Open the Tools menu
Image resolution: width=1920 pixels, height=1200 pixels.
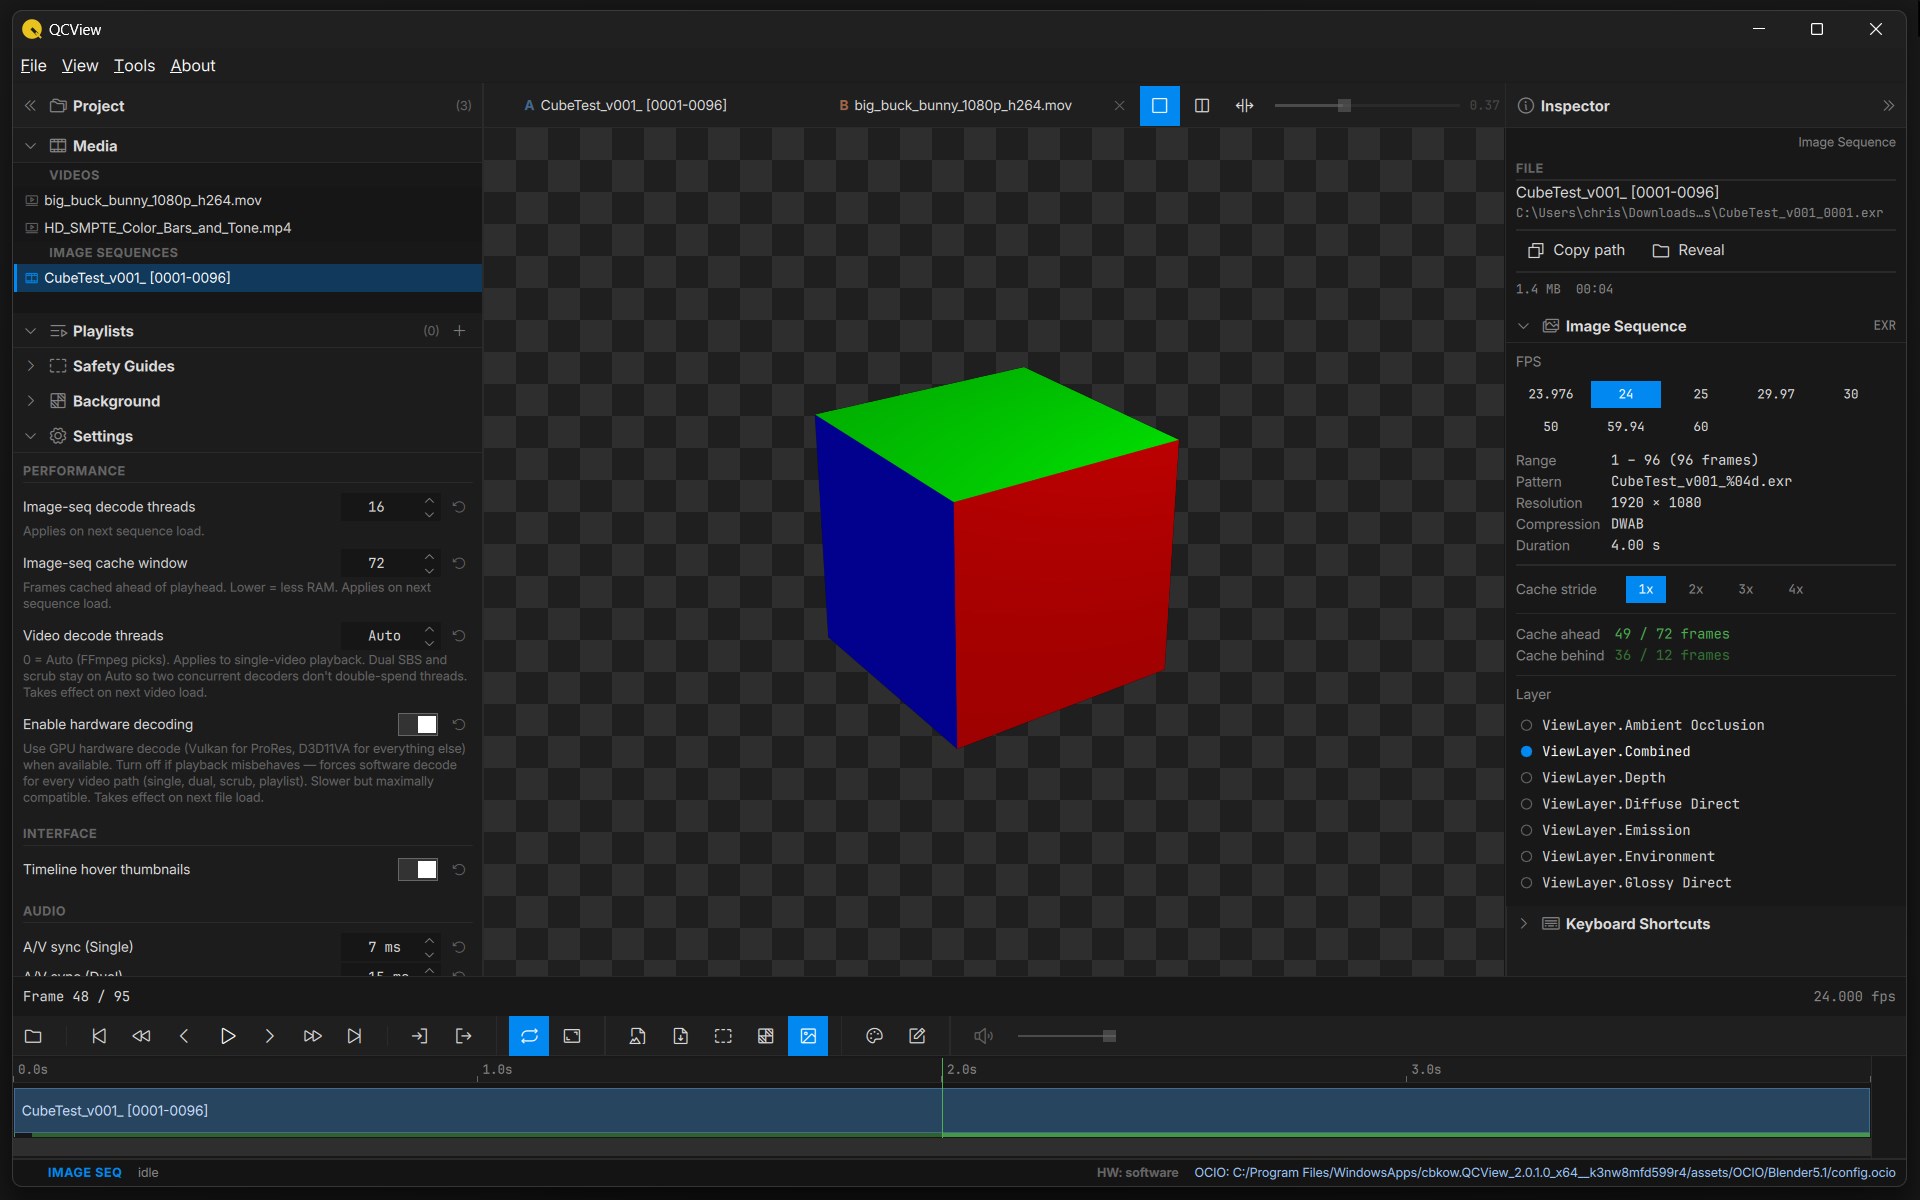[134, 65]
